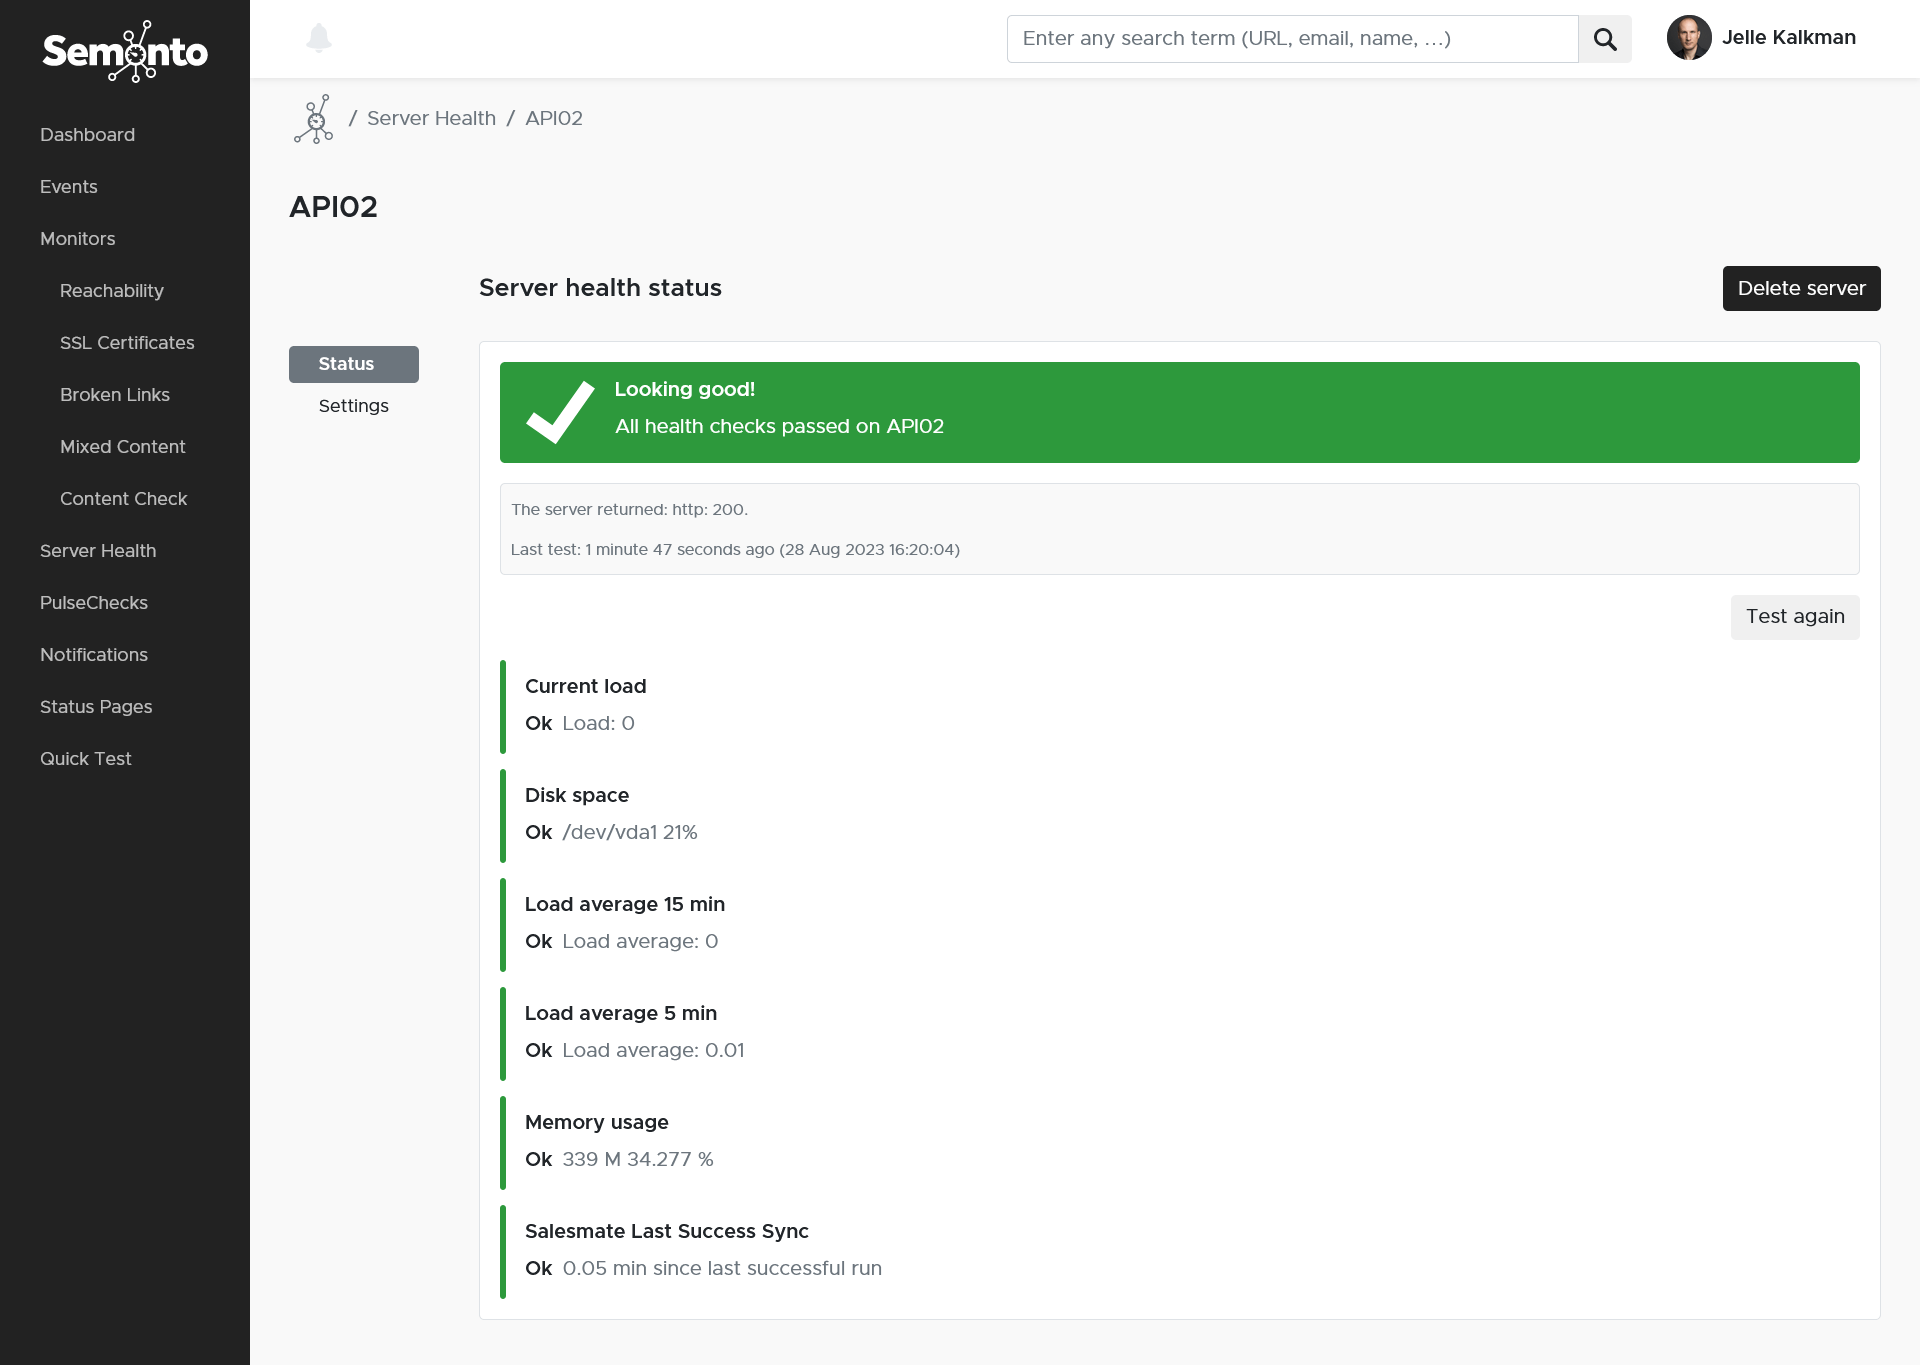Click the Jelle Kalkman username
Screen dimensions: 1920x1365
pyautogui.click(x=1788, y=38)
